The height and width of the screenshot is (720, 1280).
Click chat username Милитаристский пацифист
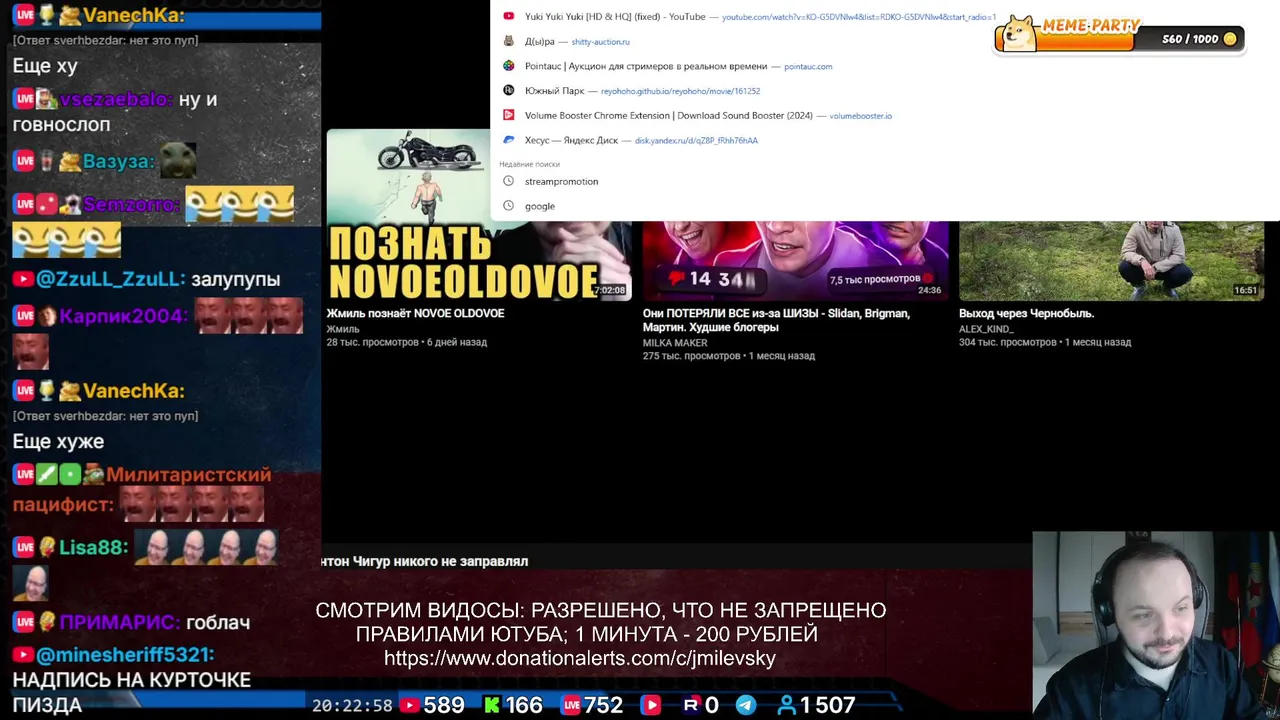(x=142, y=490)
